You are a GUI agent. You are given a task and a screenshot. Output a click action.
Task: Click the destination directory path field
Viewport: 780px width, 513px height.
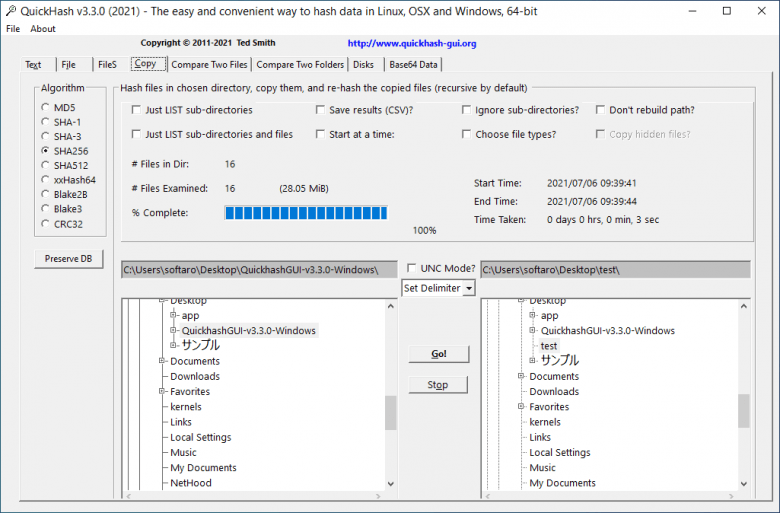coord(615,270)
